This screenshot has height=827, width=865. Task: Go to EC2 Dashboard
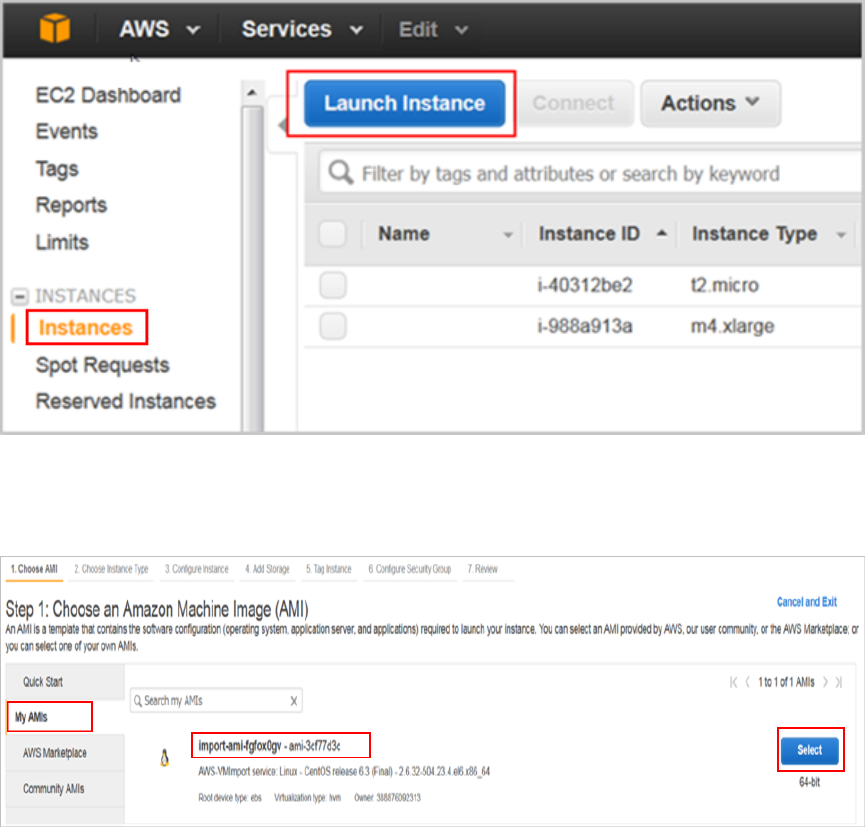pos(108,95)
